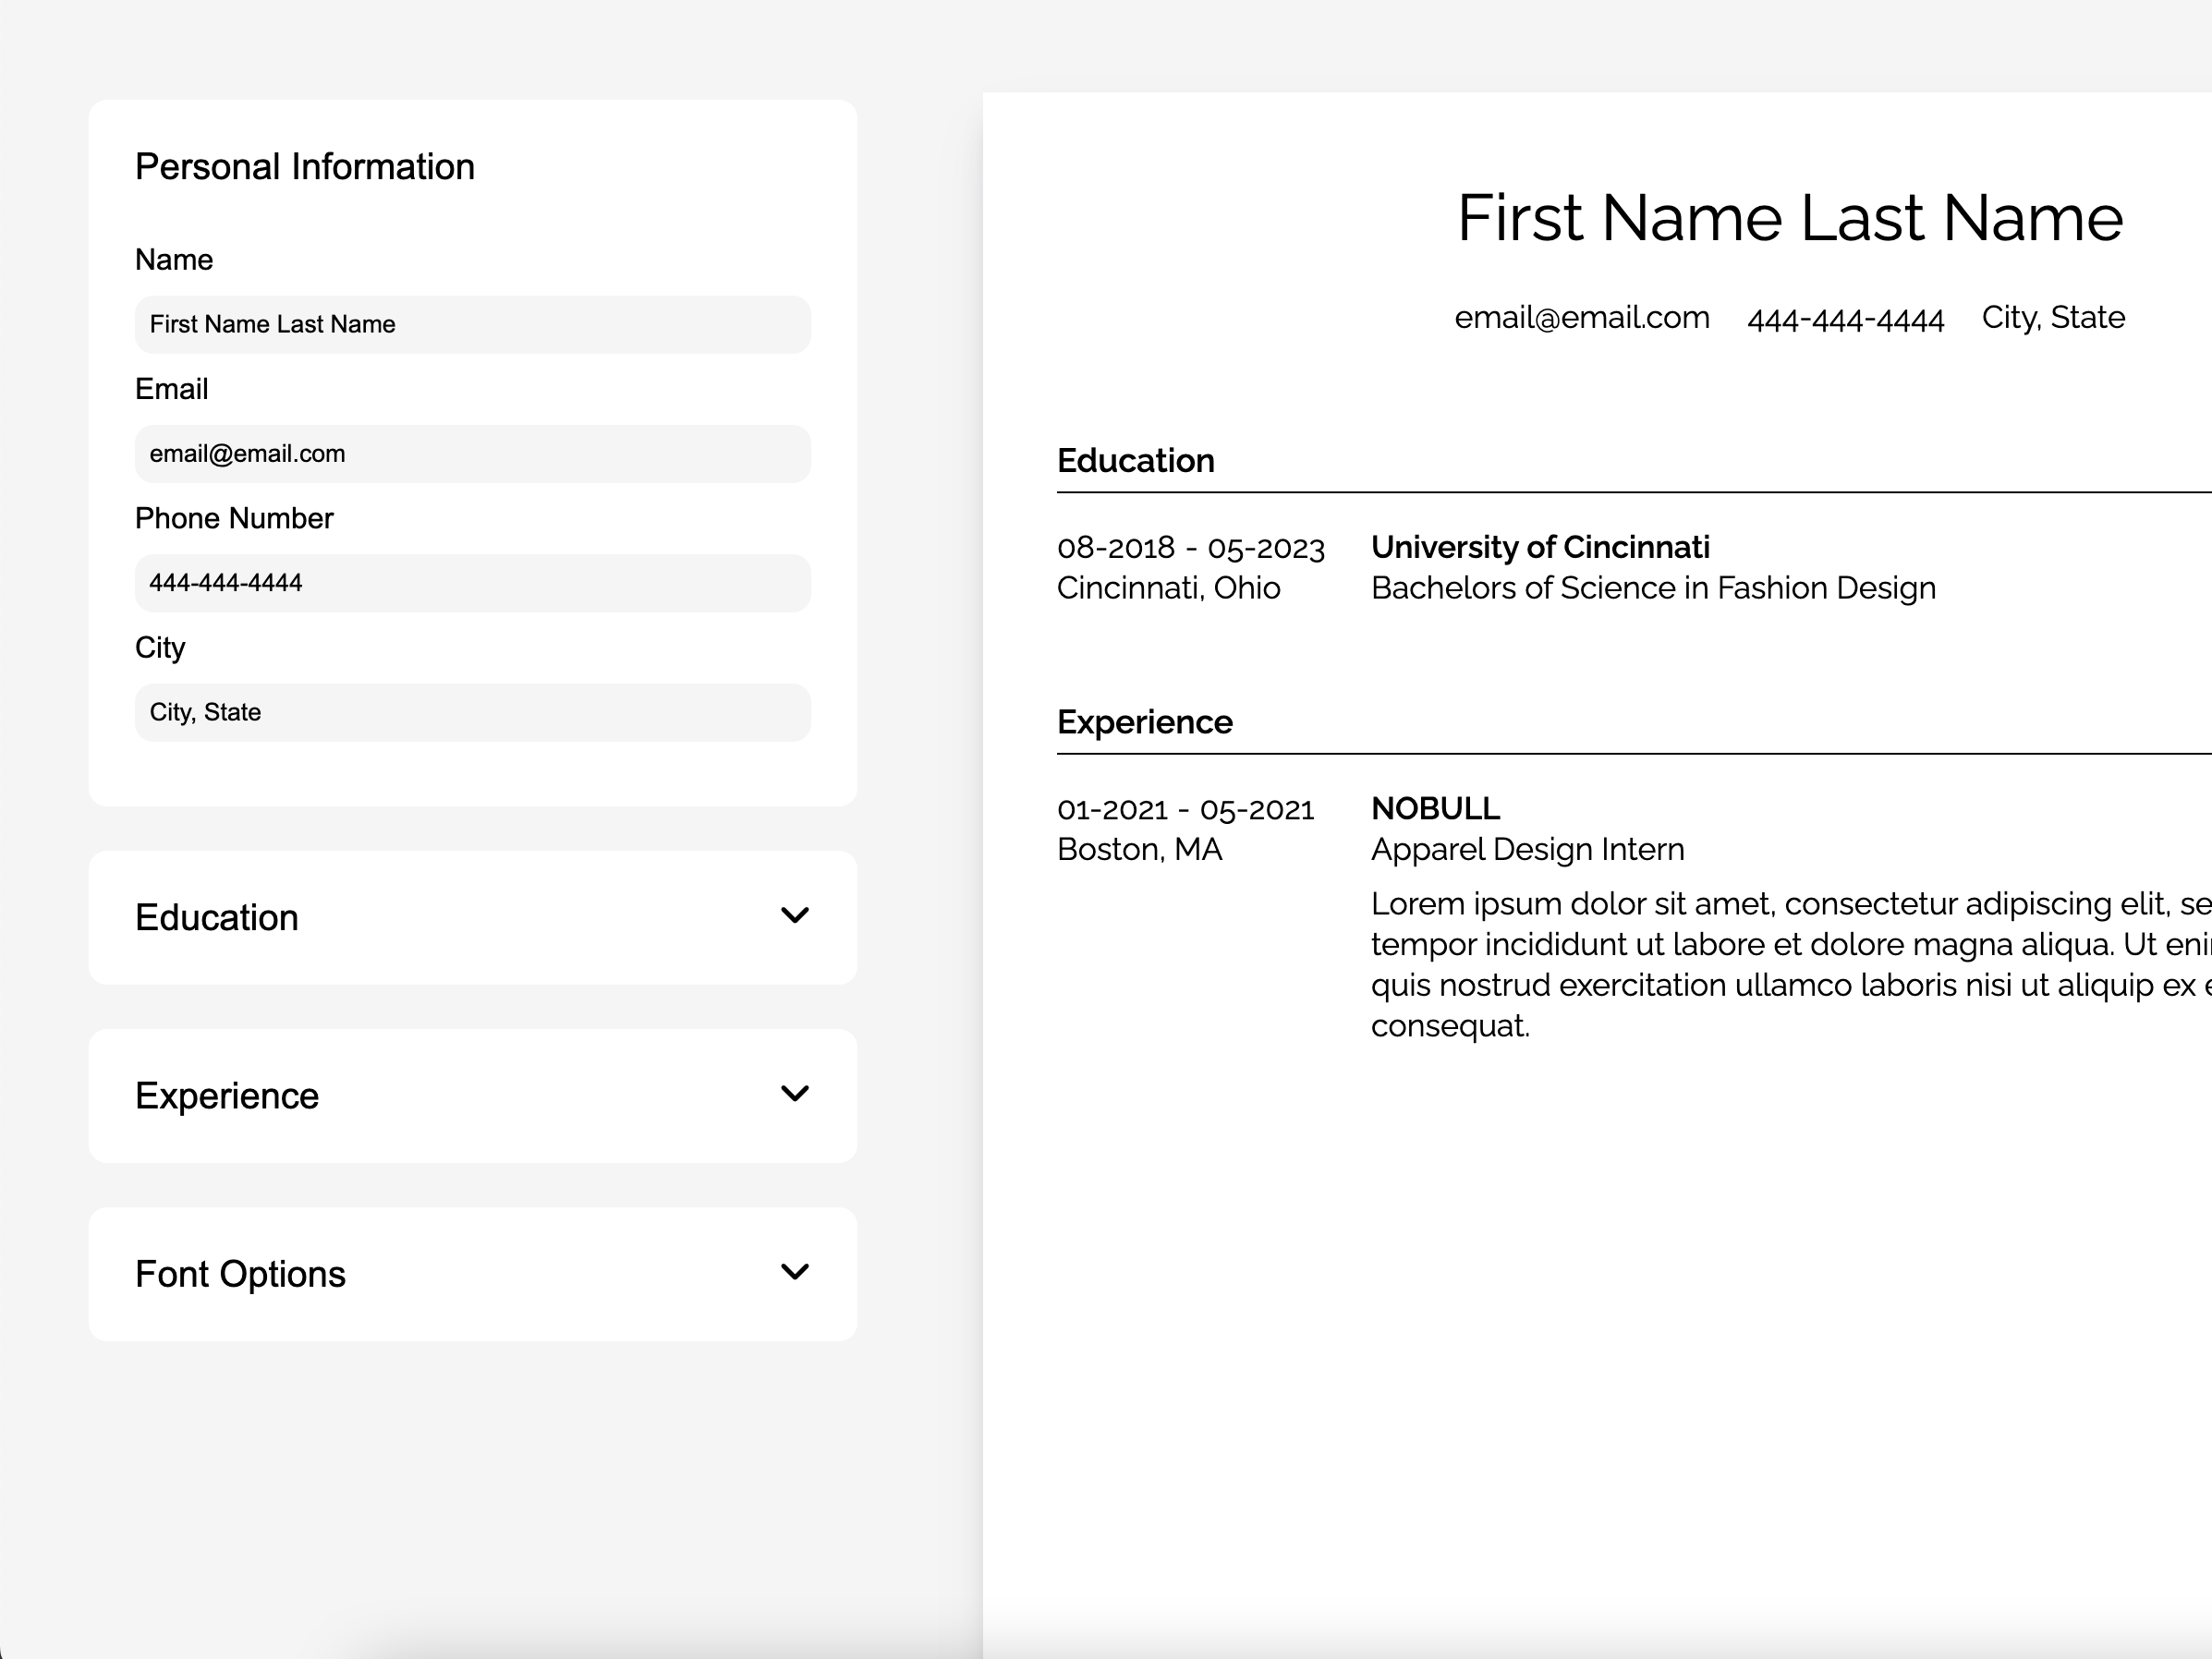Expand the Experience section chevron
This screenshot has width=2212, height=1659.
pyautogui.click(x=794, y=1094)
